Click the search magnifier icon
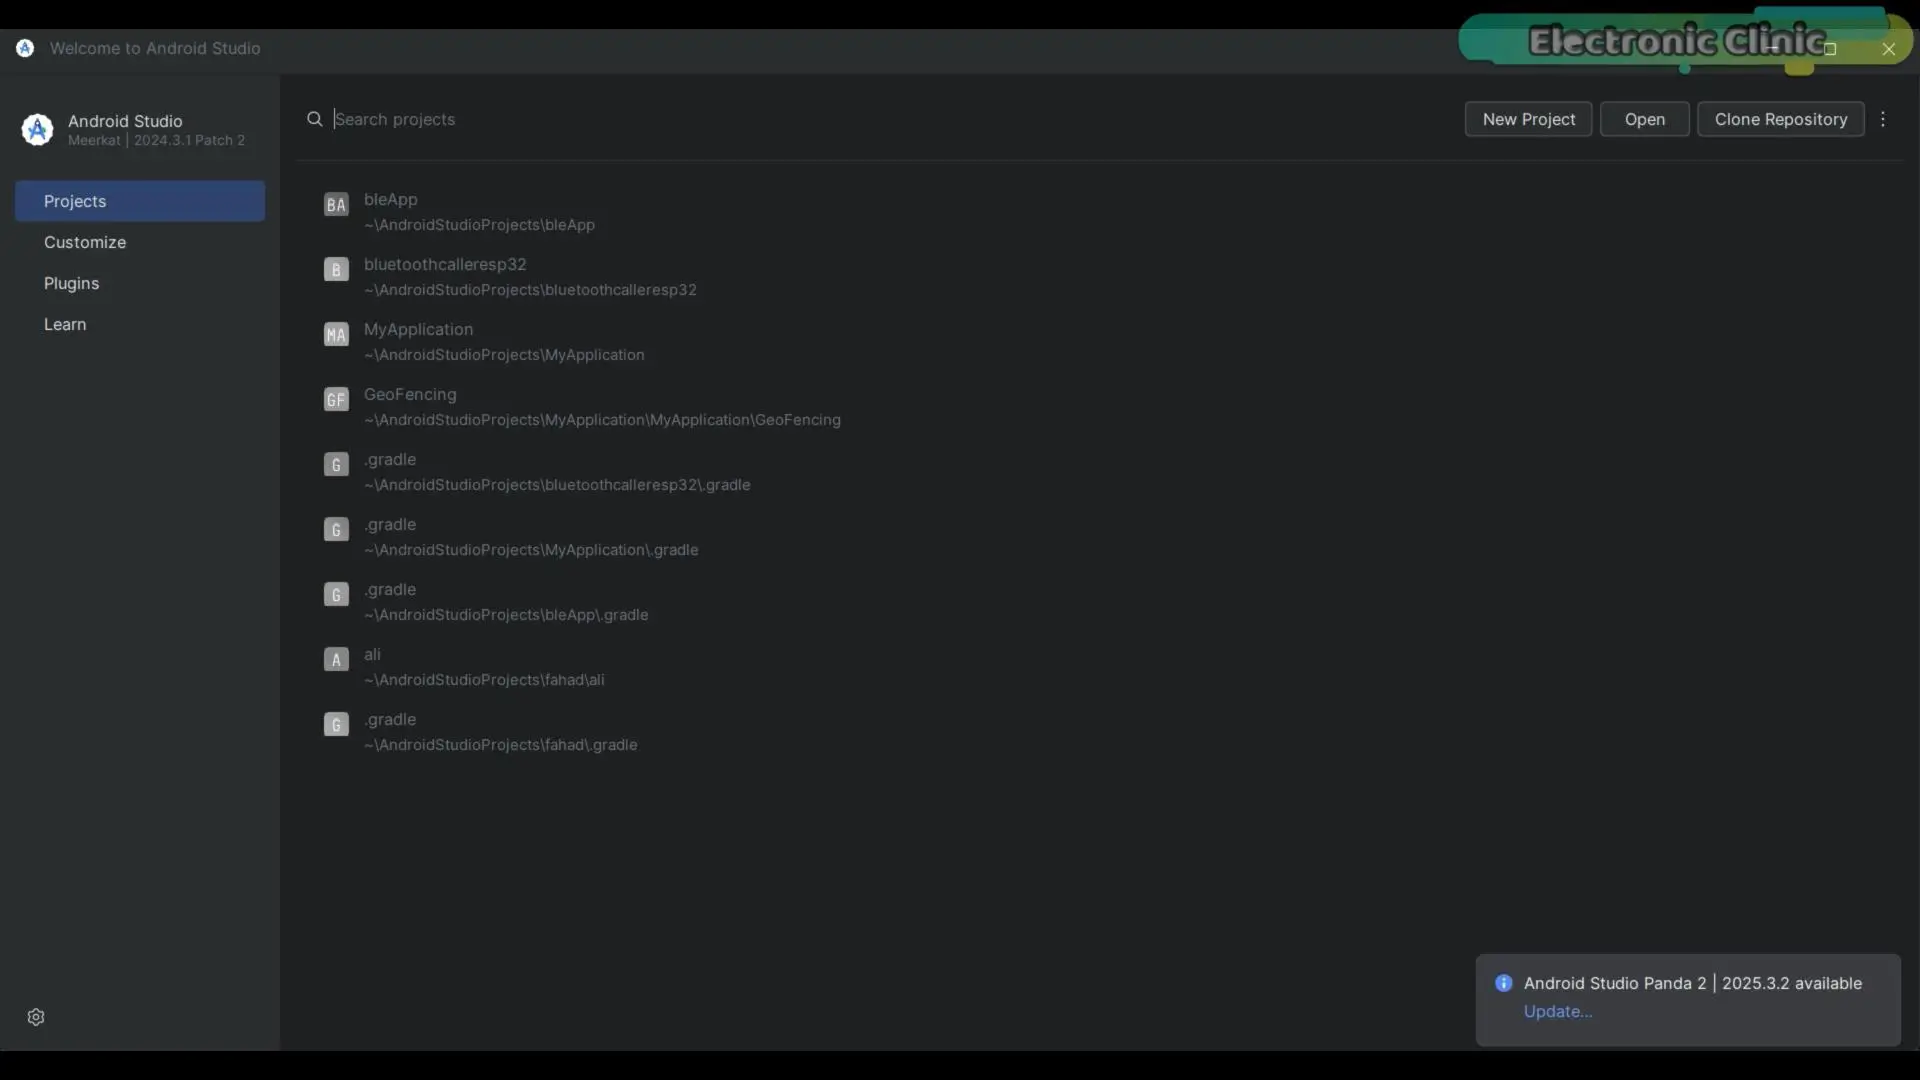Image resolution: width=1920 pixels, height=1080 pixels. pyautogui.click(x=314, y=119)
